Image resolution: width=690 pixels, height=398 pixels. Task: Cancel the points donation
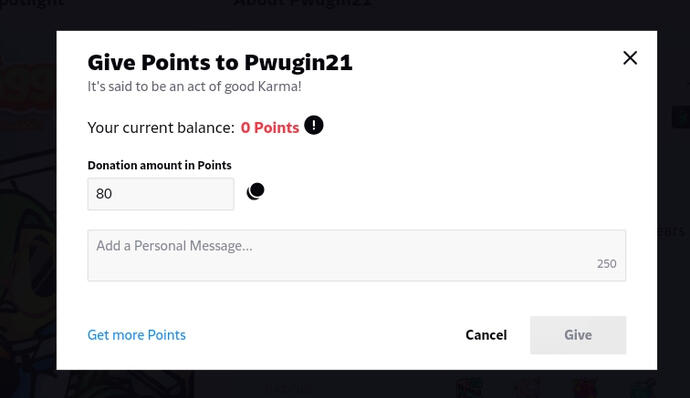click(x=486, y=335)
